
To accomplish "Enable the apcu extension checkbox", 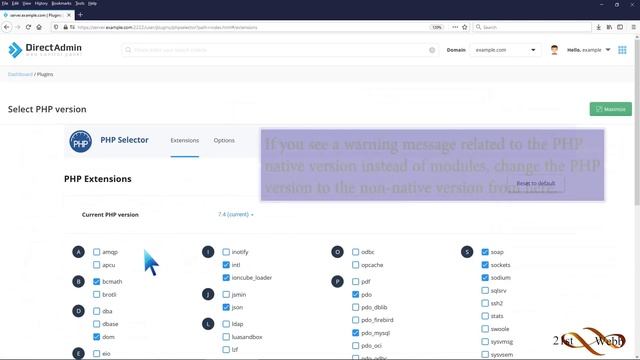I will pos(96,265).
